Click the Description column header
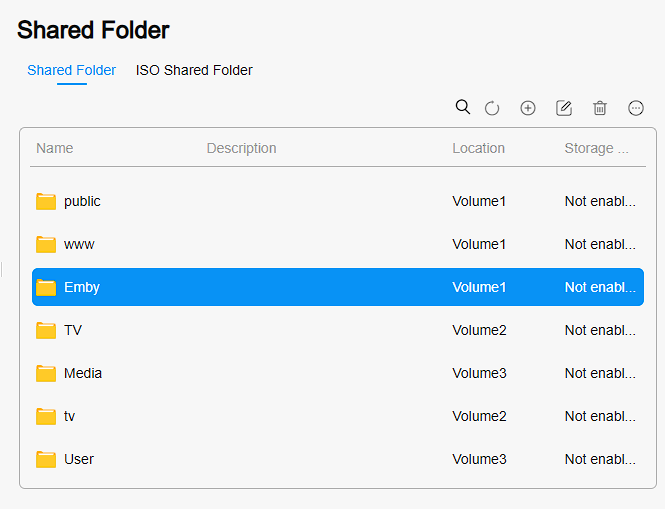The width and height of the screenshot is (665, 509). 241,148
